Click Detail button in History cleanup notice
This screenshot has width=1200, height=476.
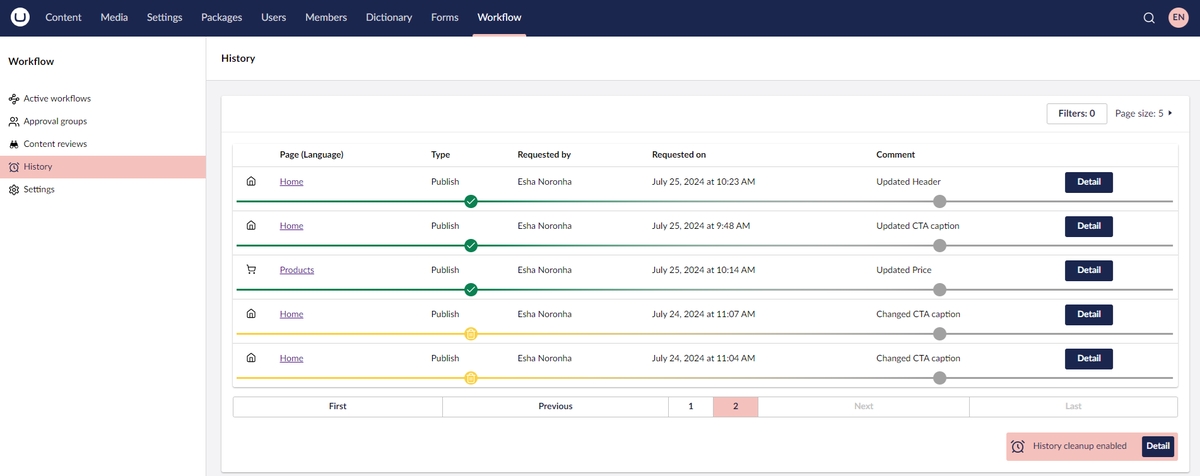coord(1157,447)
